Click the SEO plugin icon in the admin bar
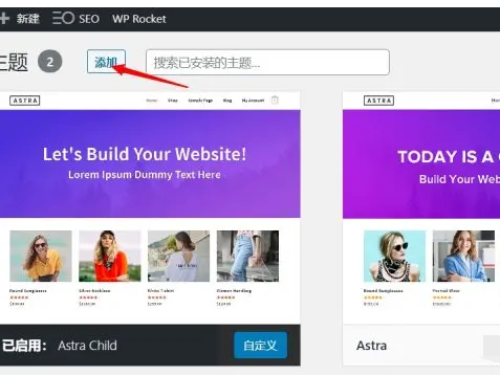 [63, 18]
